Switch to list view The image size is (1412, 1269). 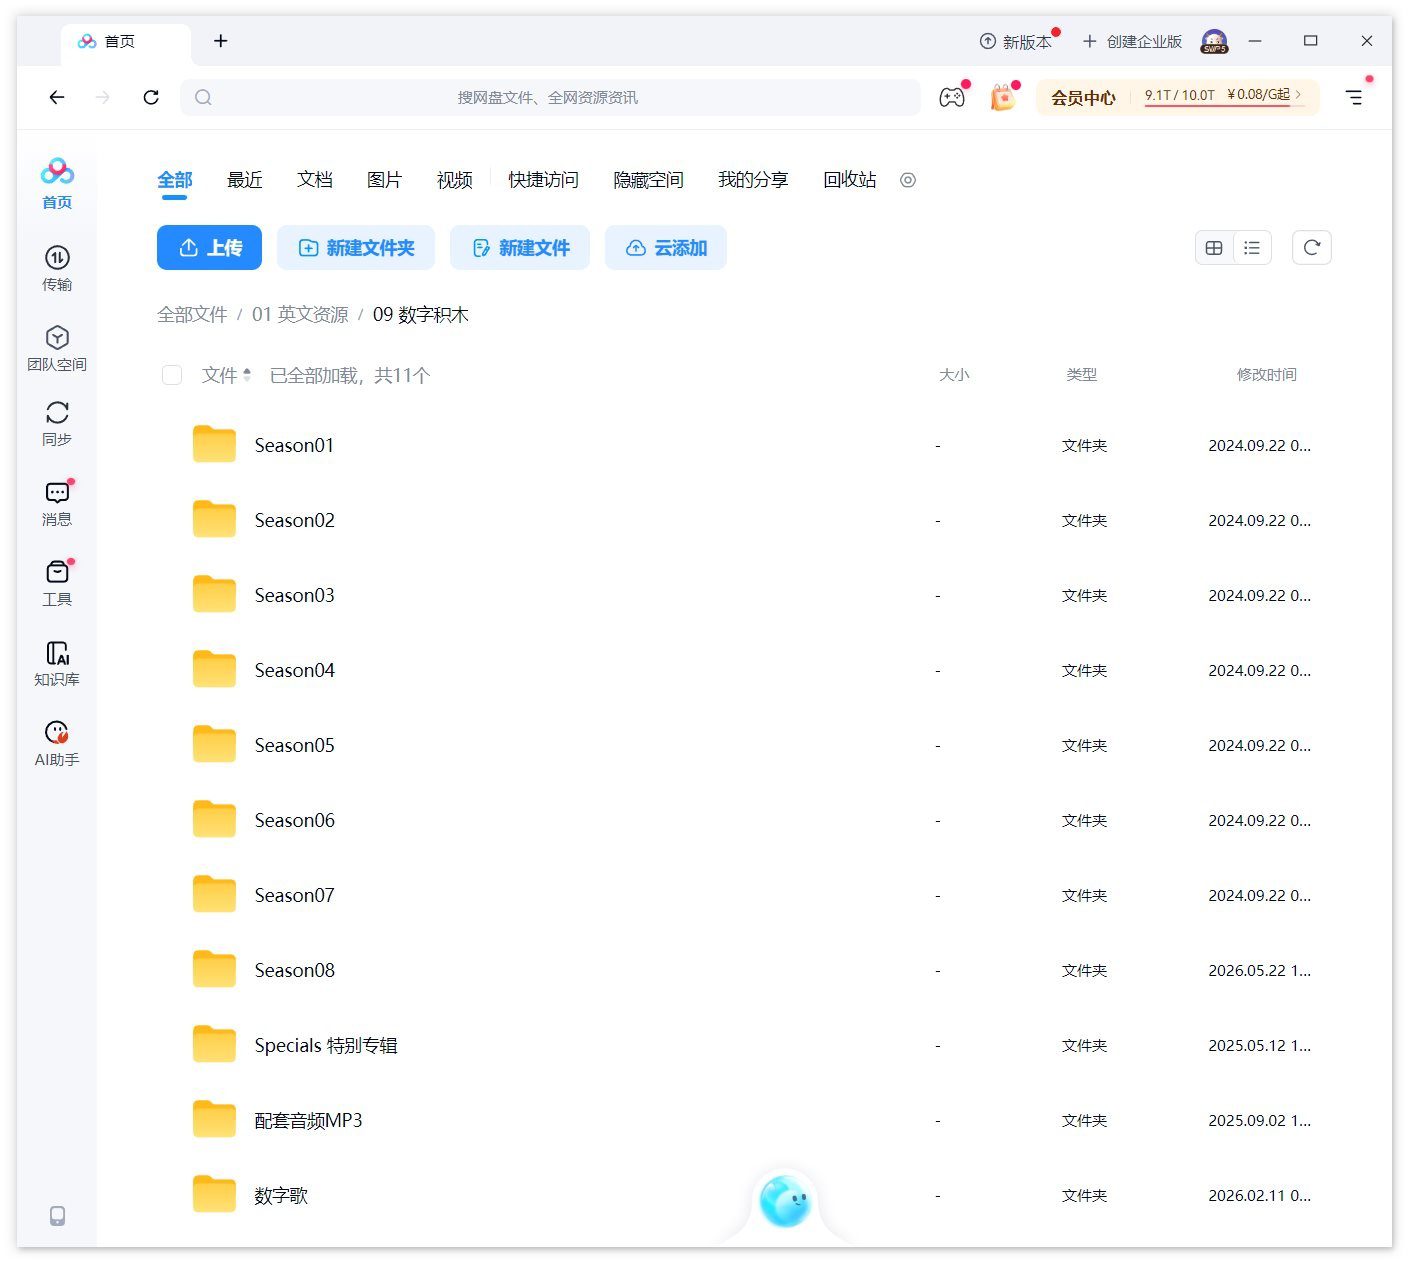point(1252,248)
